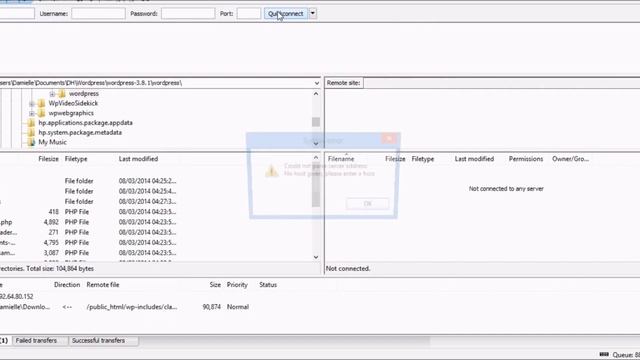Click local file list scrollbar up arrow
Viewport: 640px width, 360px height.
(x=316, y=157)
